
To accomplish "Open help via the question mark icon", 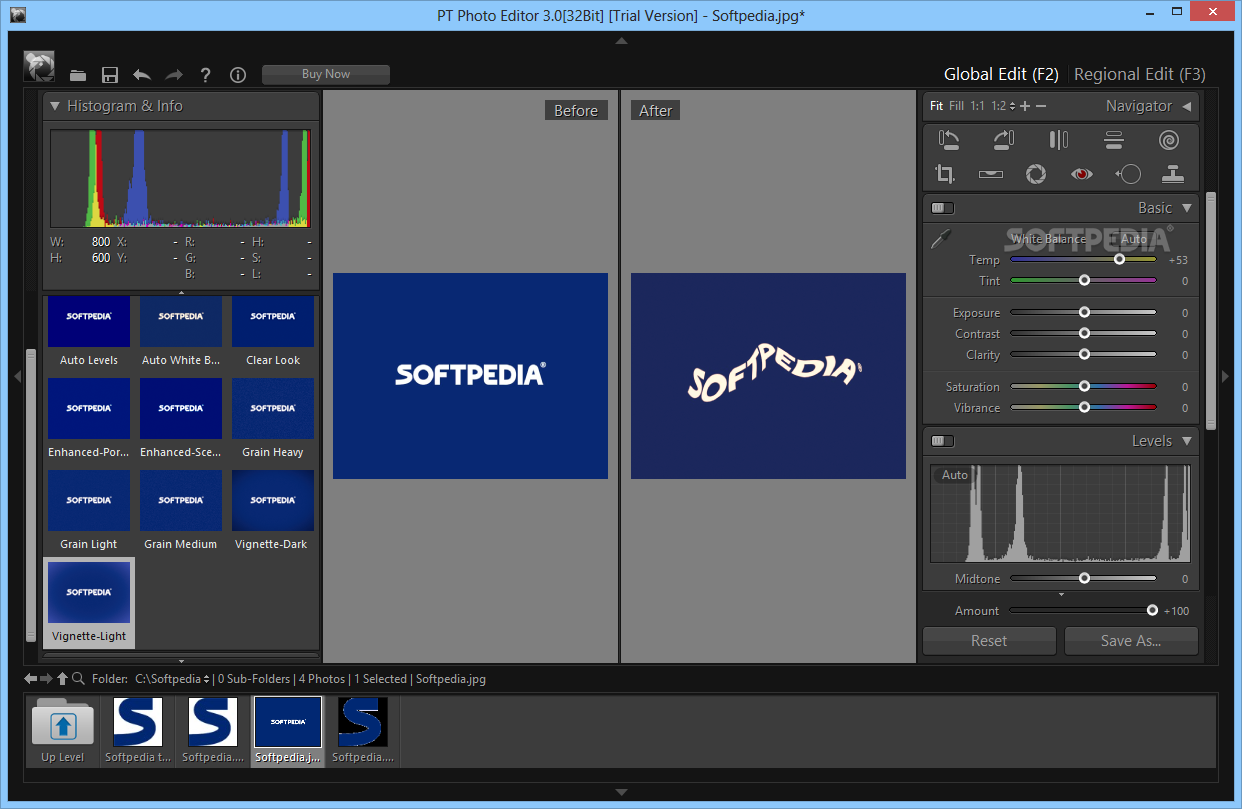I will [x=206, y=75].
